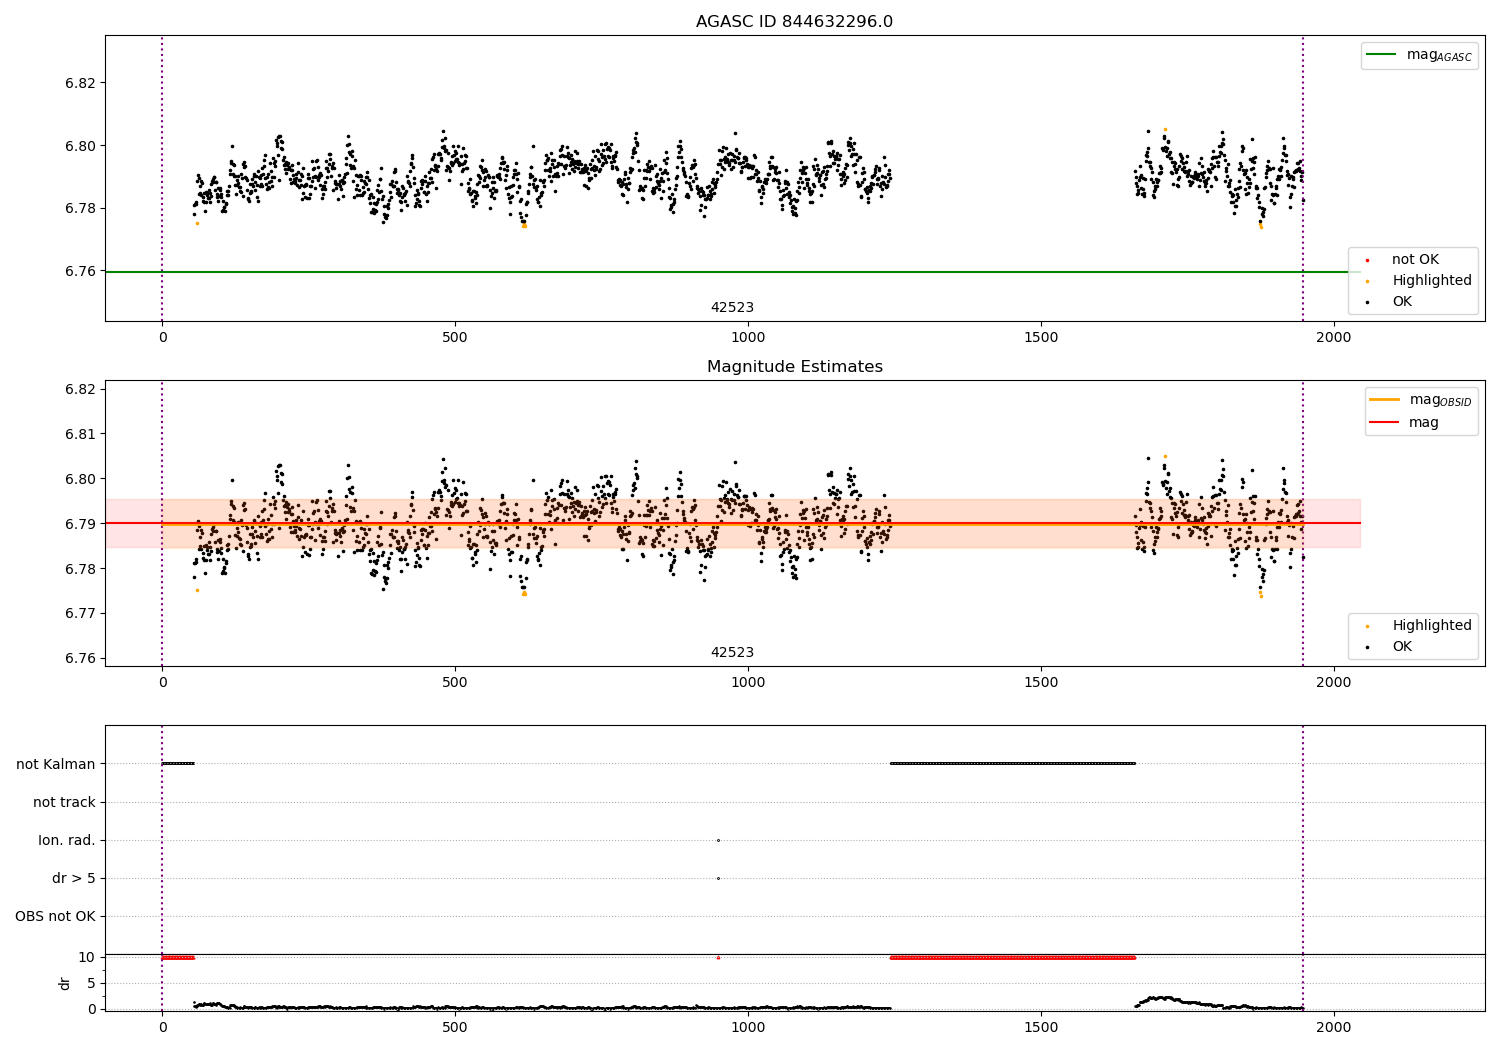Click the Magnitude Estimates subplot title
The image size is (1500, 1050).
click(x=794, y=367)
